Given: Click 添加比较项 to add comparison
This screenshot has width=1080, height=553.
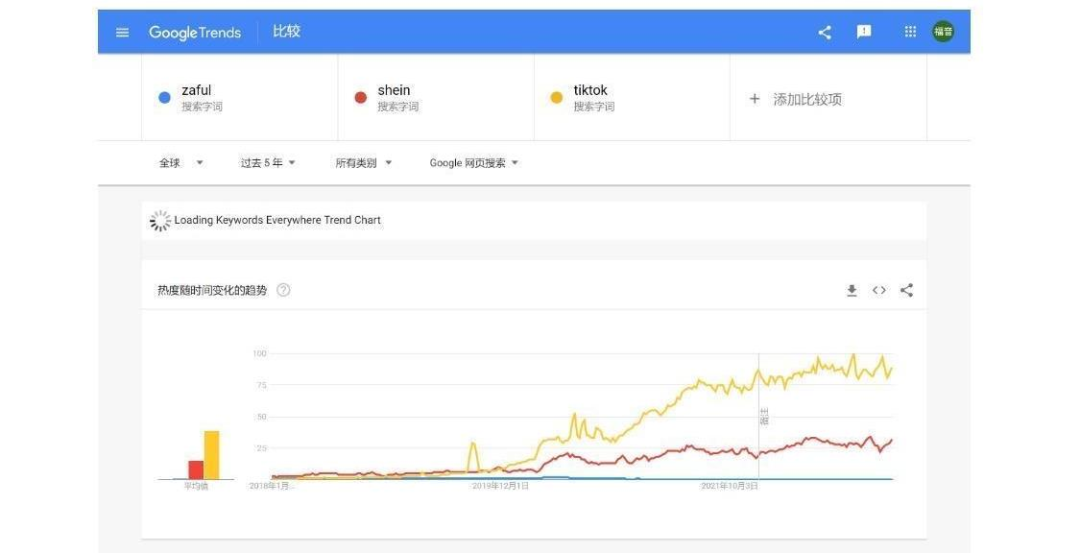Looking at the screenshot, I should (x=796, y=99).
